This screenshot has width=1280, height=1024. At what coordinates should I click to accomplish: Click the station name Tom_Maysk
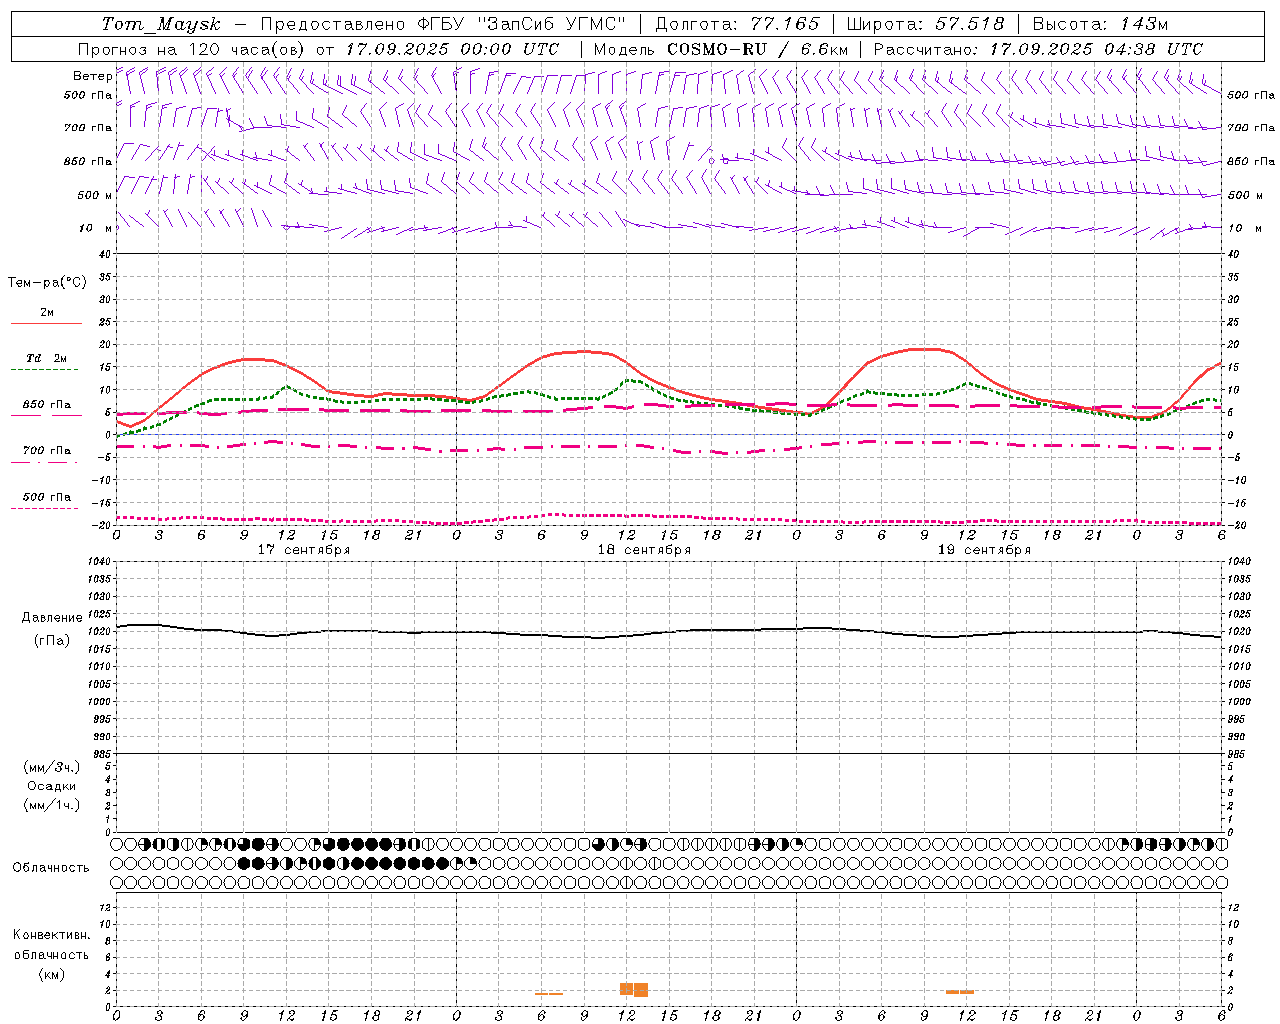tap(161, 24)
